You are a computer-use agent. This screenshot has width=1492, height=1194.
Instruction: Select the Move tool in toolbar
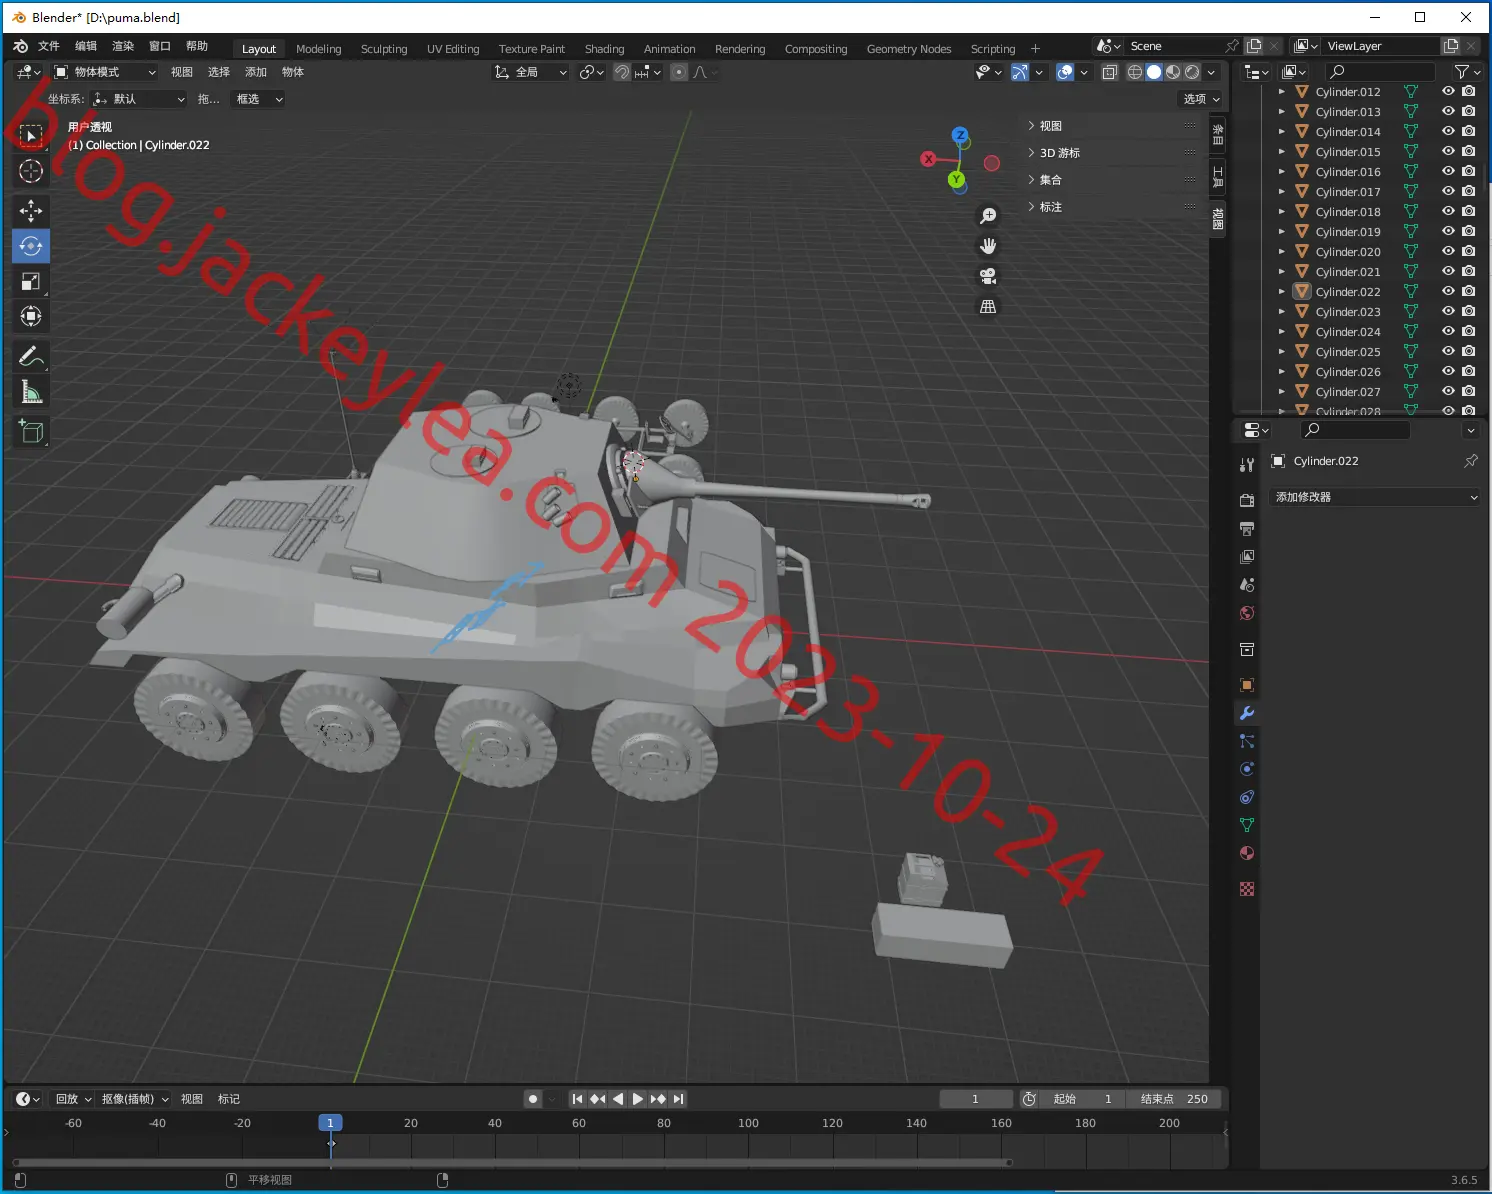(x=31, y=210)
